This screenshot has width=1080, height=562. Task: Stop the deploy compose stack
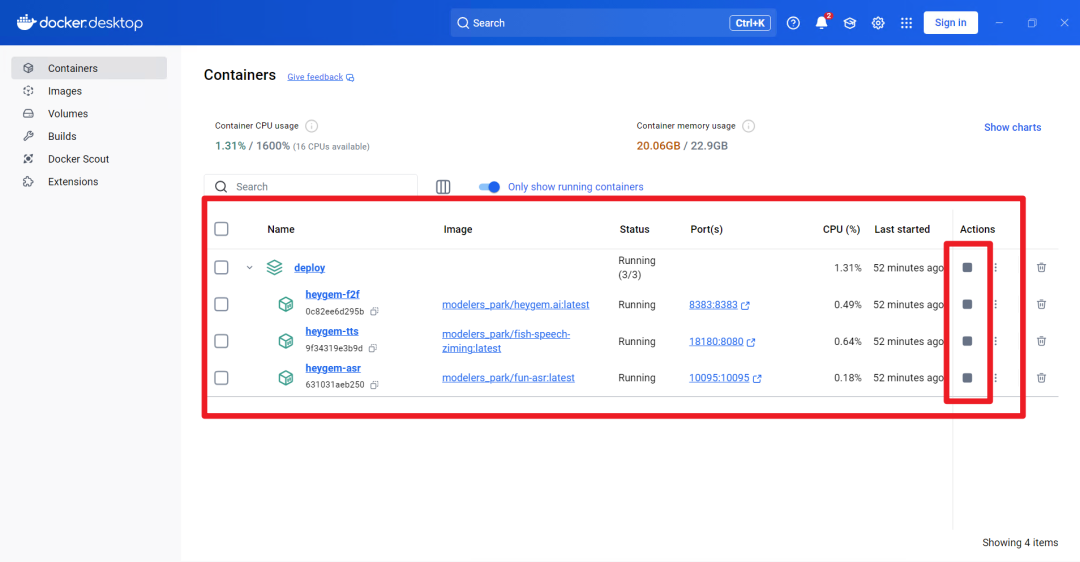(967, 267)
